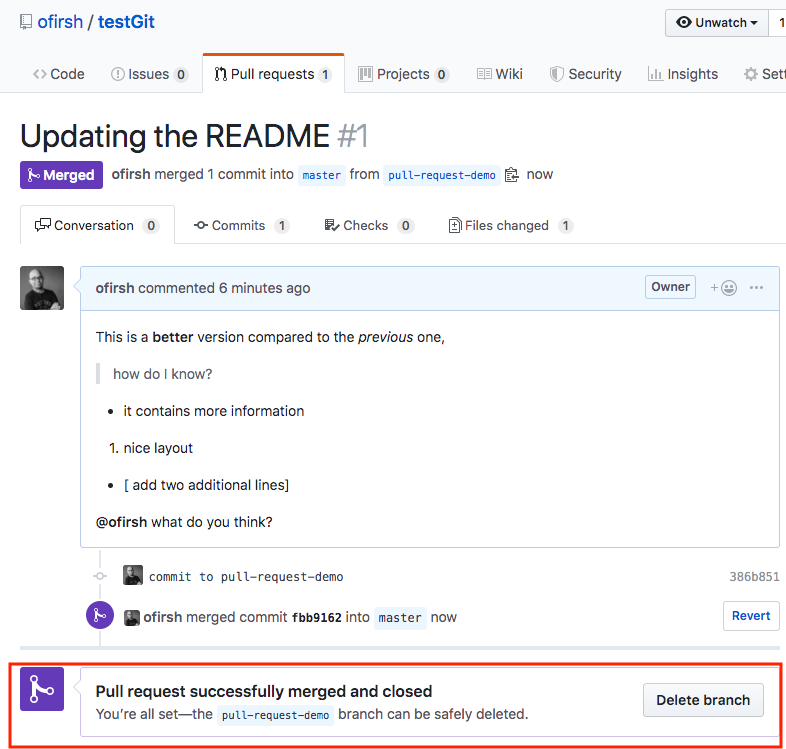Click ofirsh's large avatar beside the comment
786x749 pixels.
pos(42,288)
